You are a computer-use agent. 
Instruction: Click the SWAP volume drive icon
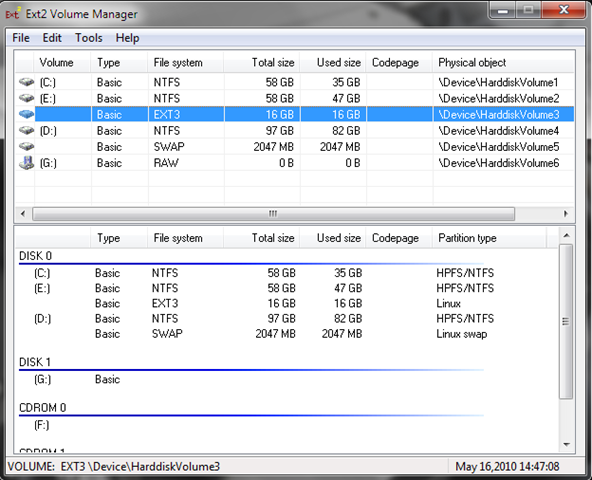[x=26, y=147]
